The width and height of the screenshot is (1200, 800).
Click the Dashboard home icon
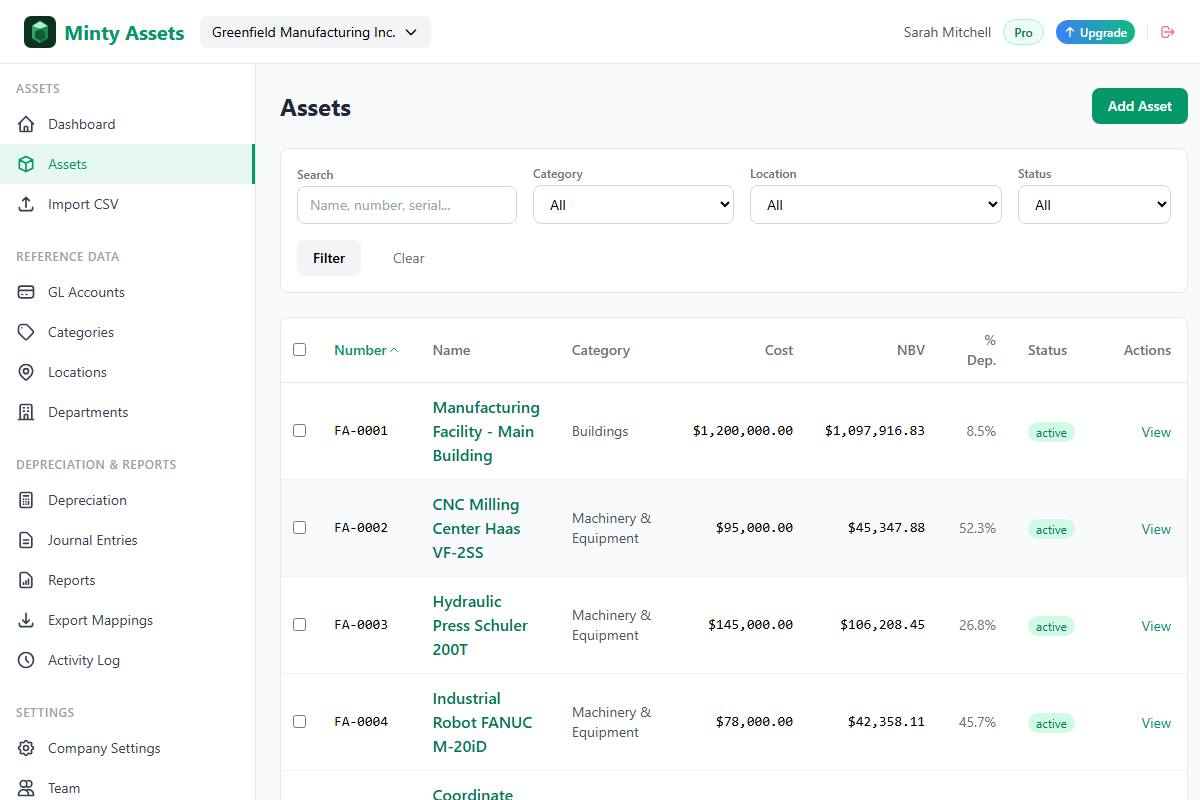point(27,124)
